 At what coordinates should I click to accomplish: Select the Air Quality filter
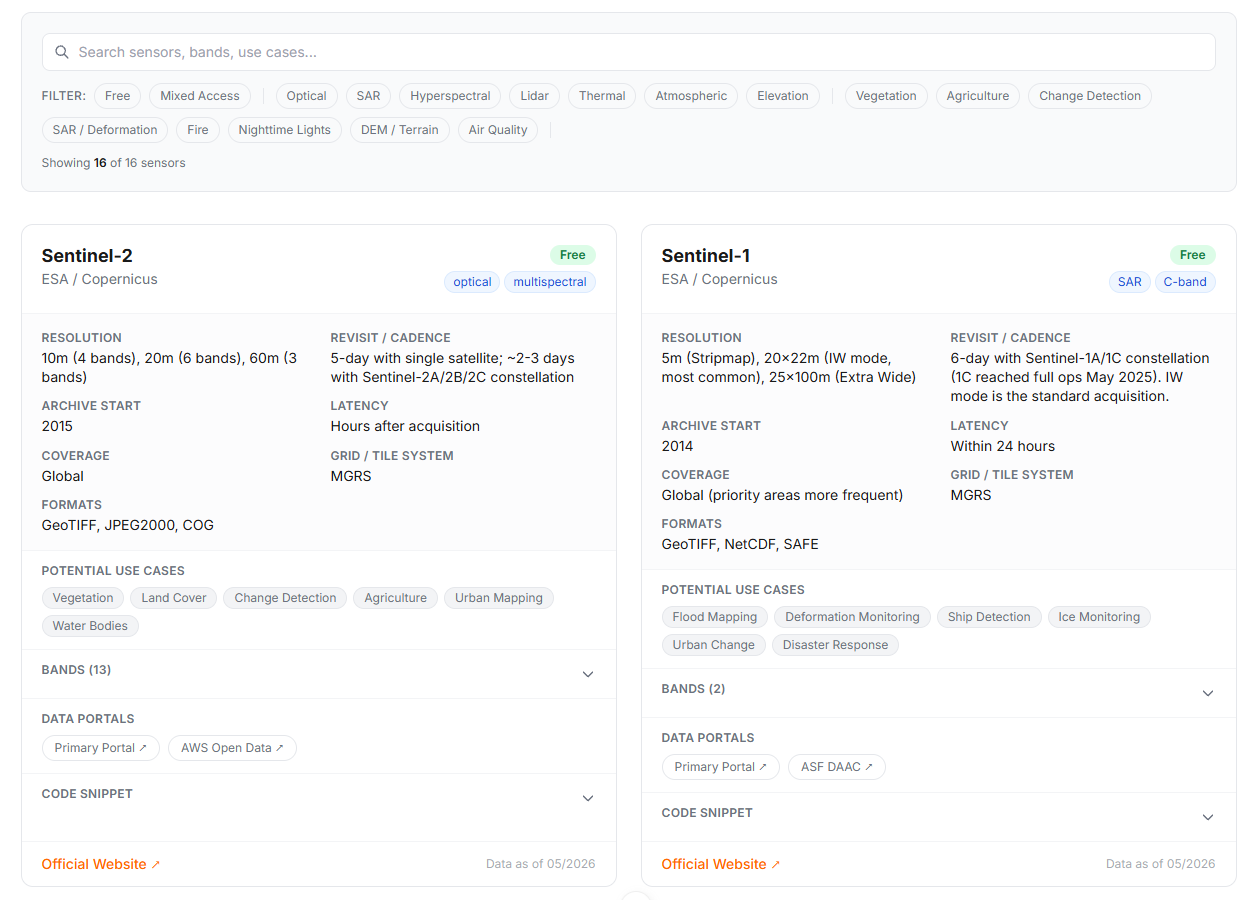(498, 130)
